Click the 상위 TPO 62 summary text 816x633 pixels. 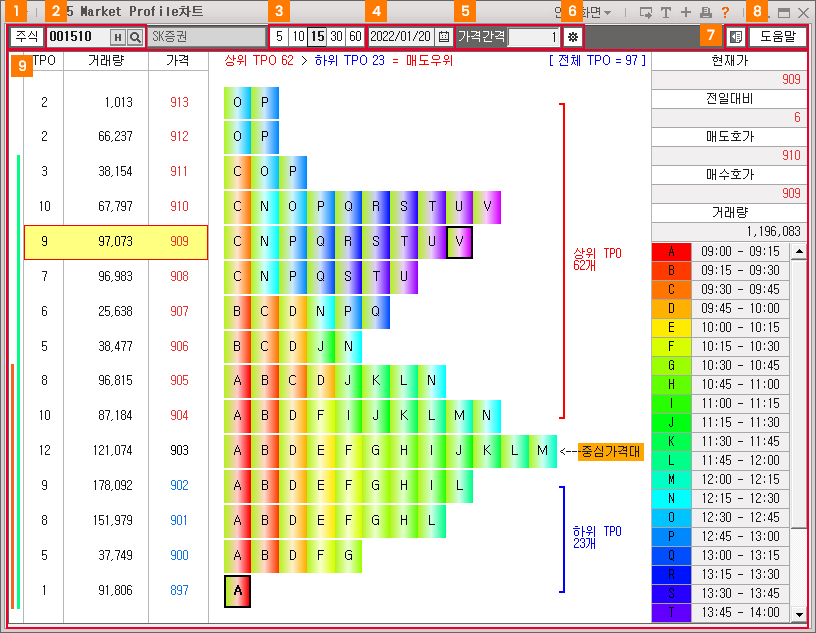[259, 61]
